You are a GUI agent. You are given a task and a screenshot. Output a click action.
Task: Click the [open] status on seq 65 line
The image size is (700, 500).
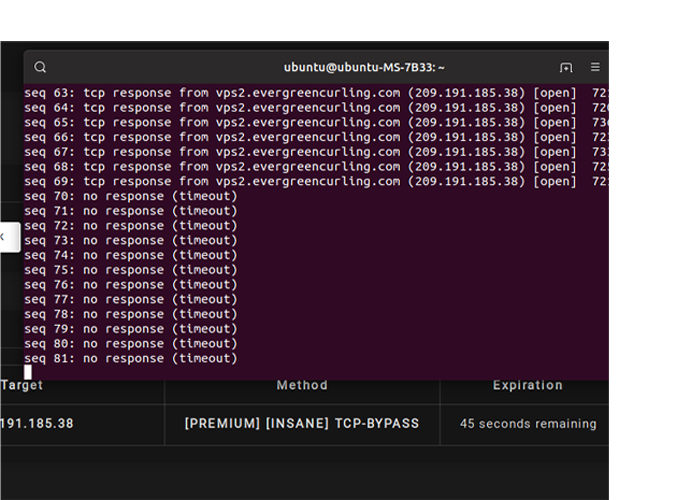pyautogui.click(x=554, y=122)
